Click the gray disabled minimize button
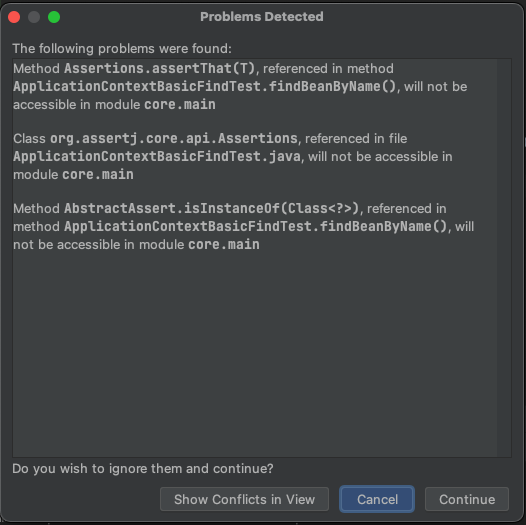The width and height of the screenshot is (526, 525). (x=34, y=17)
